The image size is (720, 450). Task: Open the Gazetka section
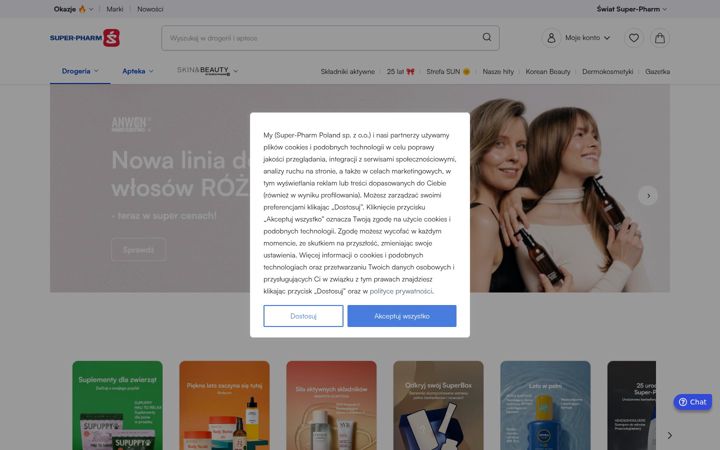(657, 72)
